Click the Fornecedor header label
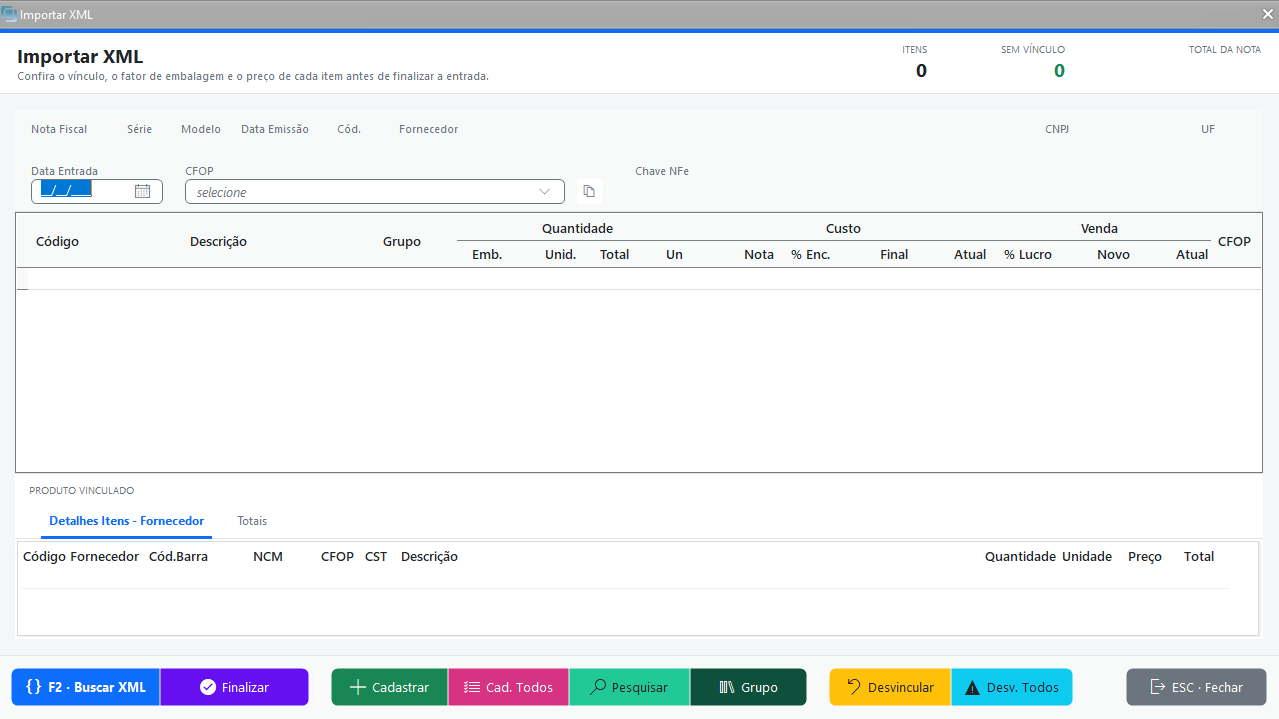This screenshot has height=719, width=1279. click(428, 129)
